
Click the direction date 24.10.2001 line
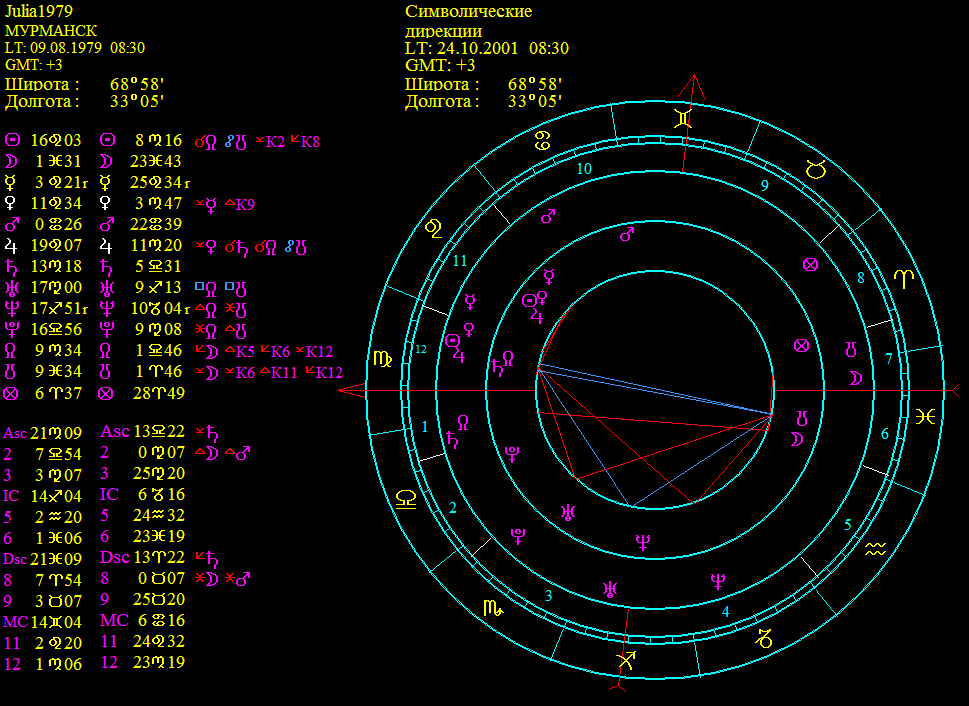tap(487, 48)
